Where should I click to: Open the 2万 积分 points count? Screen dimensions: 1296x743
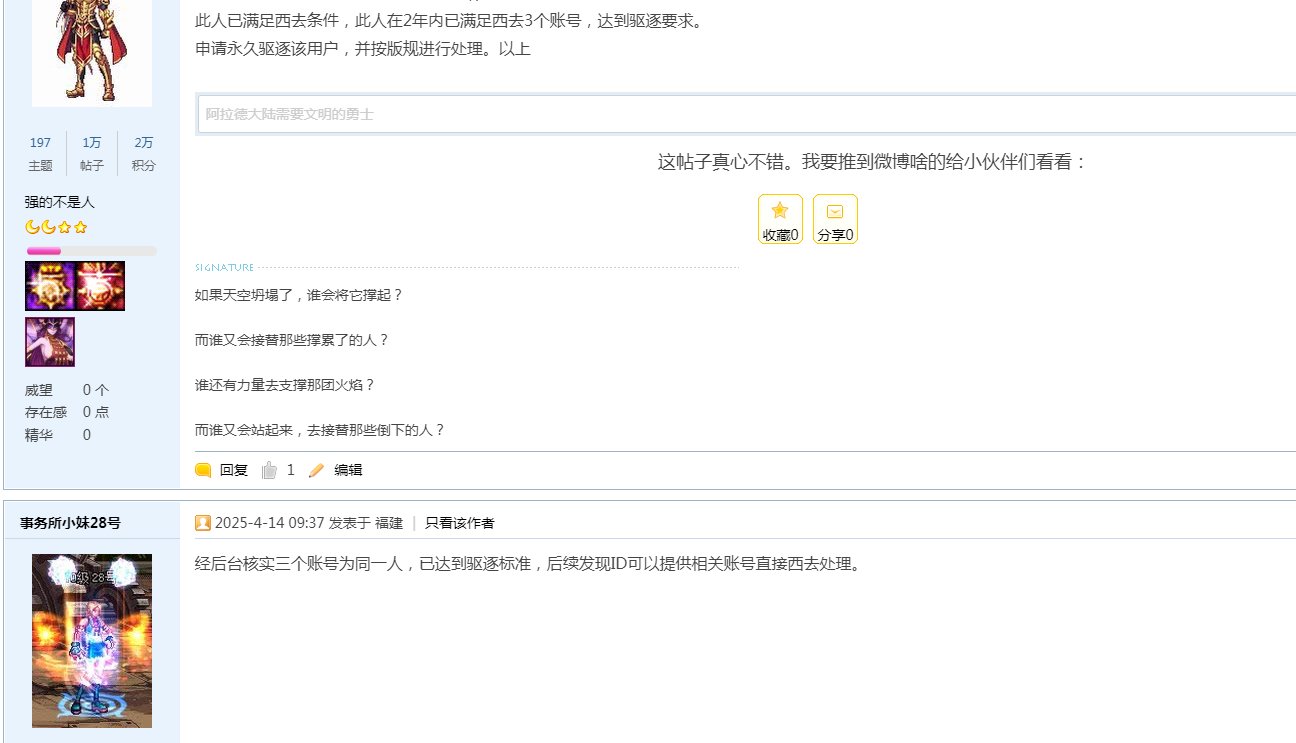click(144, 153)
